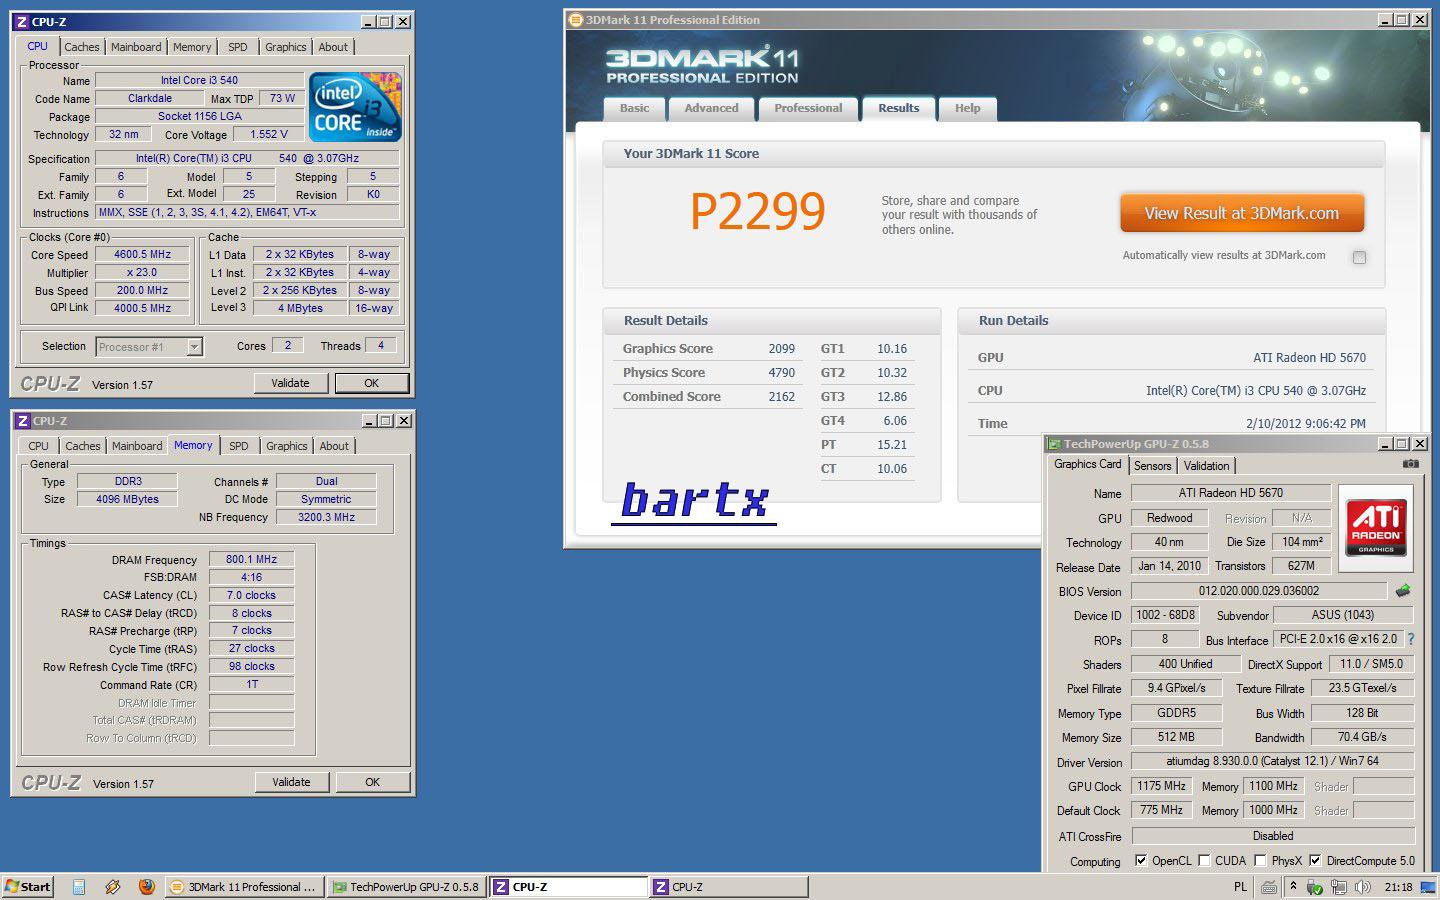Click the Physics Score value 4790
This screenshot has height=900, width=1440.
[x=781, y=373]
